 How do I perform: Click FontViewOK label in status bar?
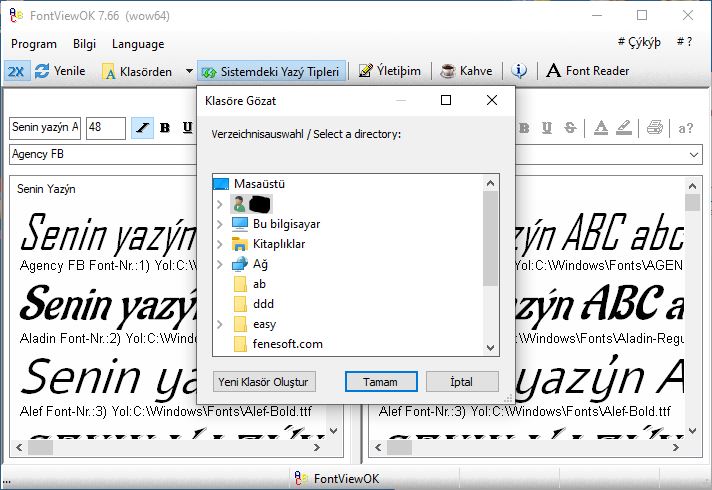346,479
